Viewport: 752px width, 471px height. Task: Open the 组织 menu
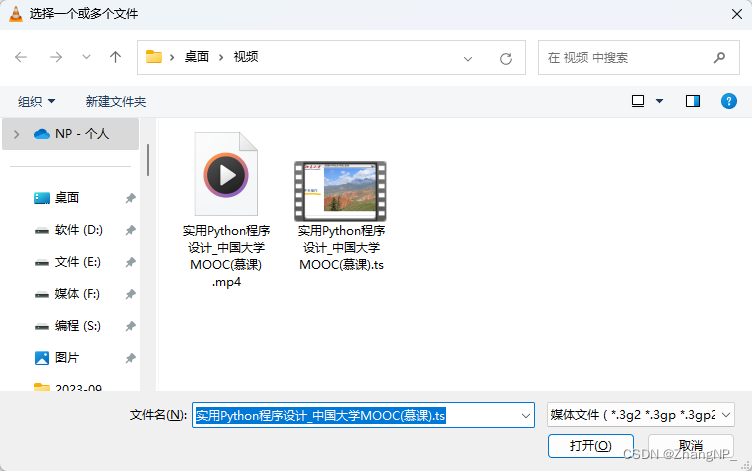pos(36,102)
